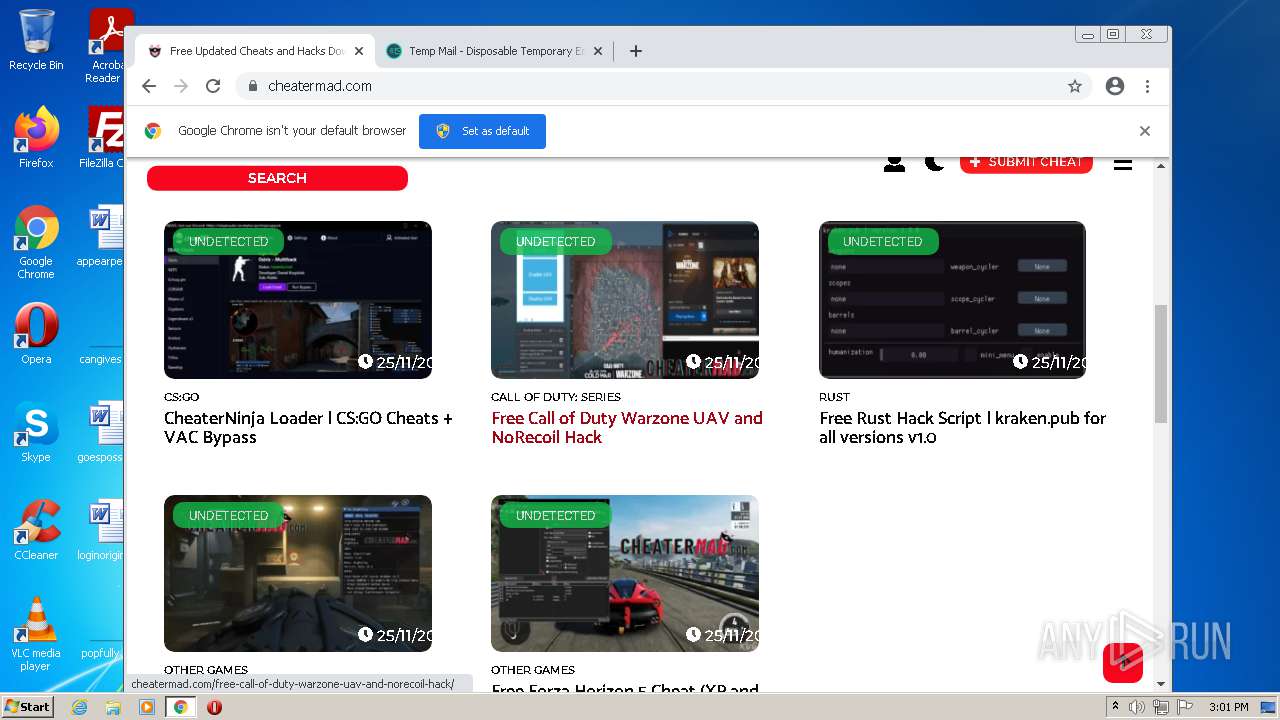Viewport: 1280px width, 720px height.
Task: Go back in Chrome history
Action: tap(149, 86)
